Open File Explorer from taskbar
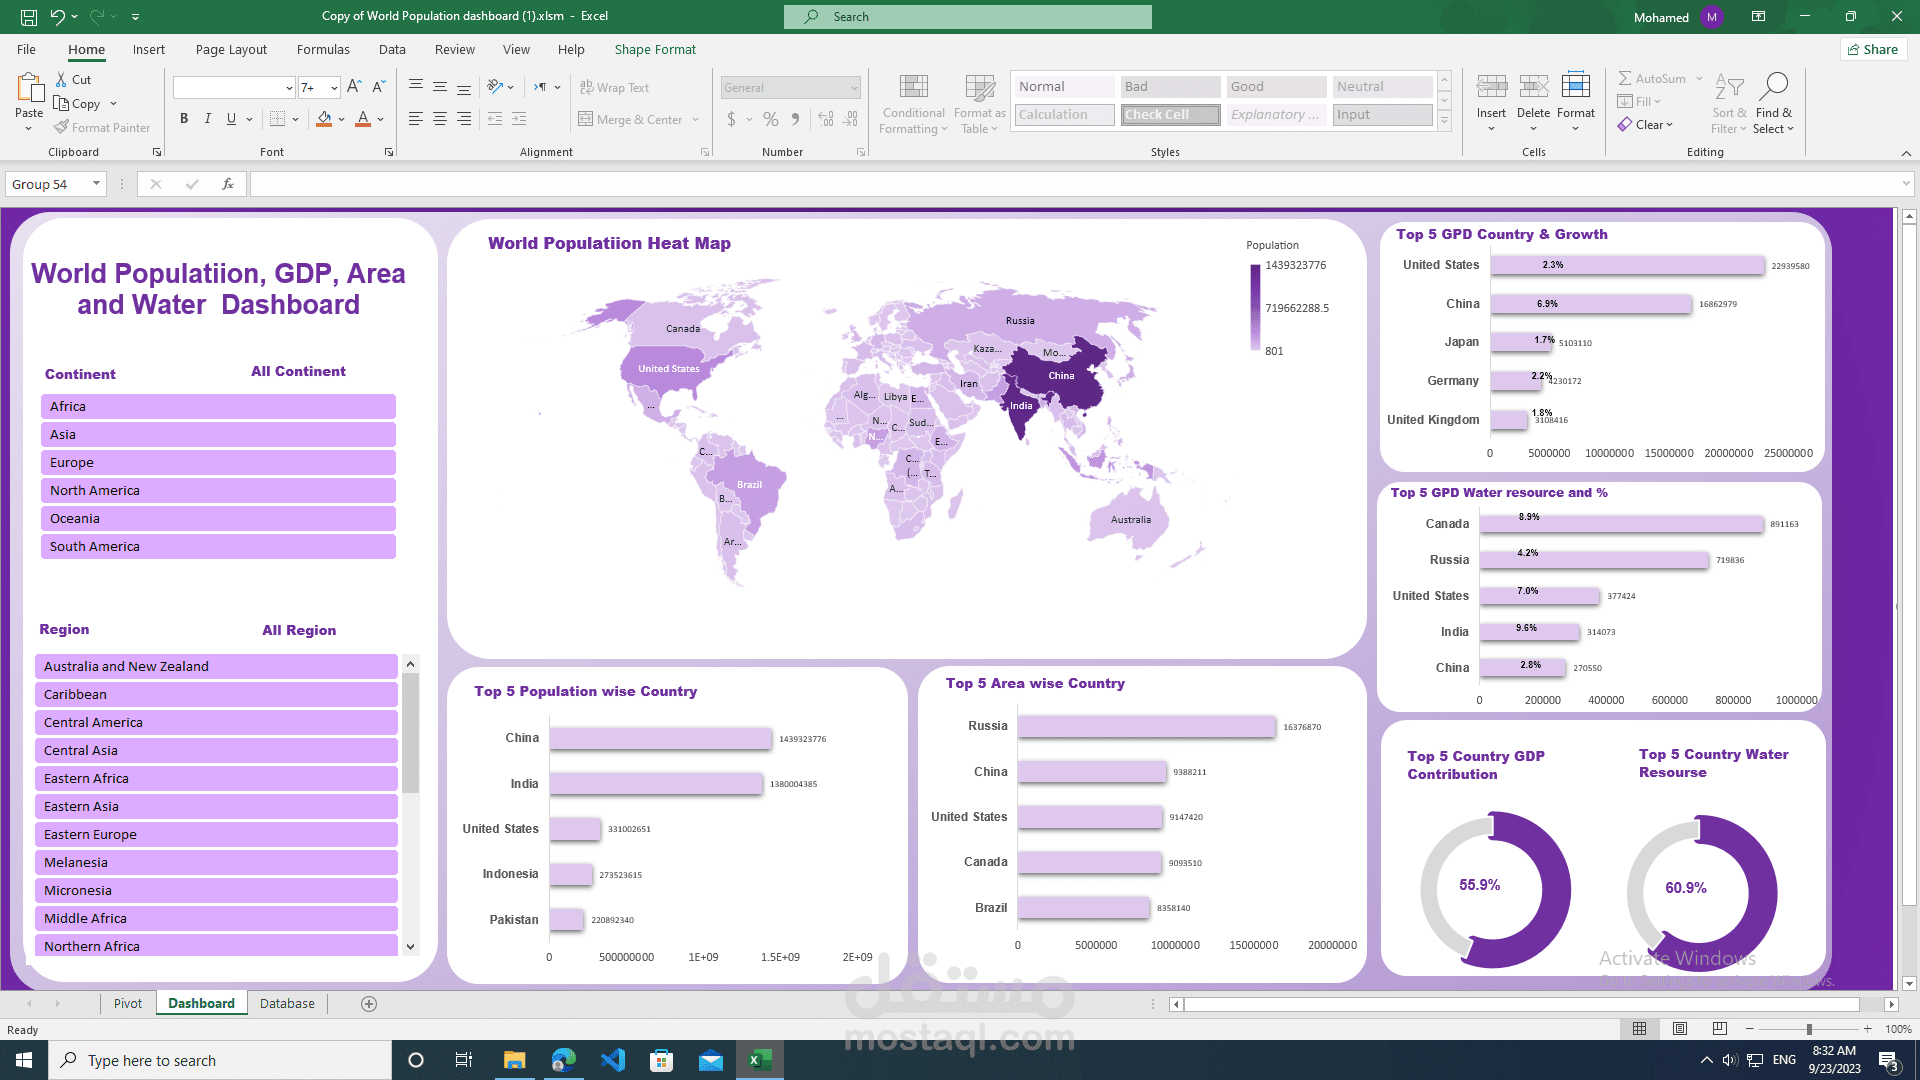Image resolution: width=1920 pixels, height=1080 pixels. tap(515, 1060)
